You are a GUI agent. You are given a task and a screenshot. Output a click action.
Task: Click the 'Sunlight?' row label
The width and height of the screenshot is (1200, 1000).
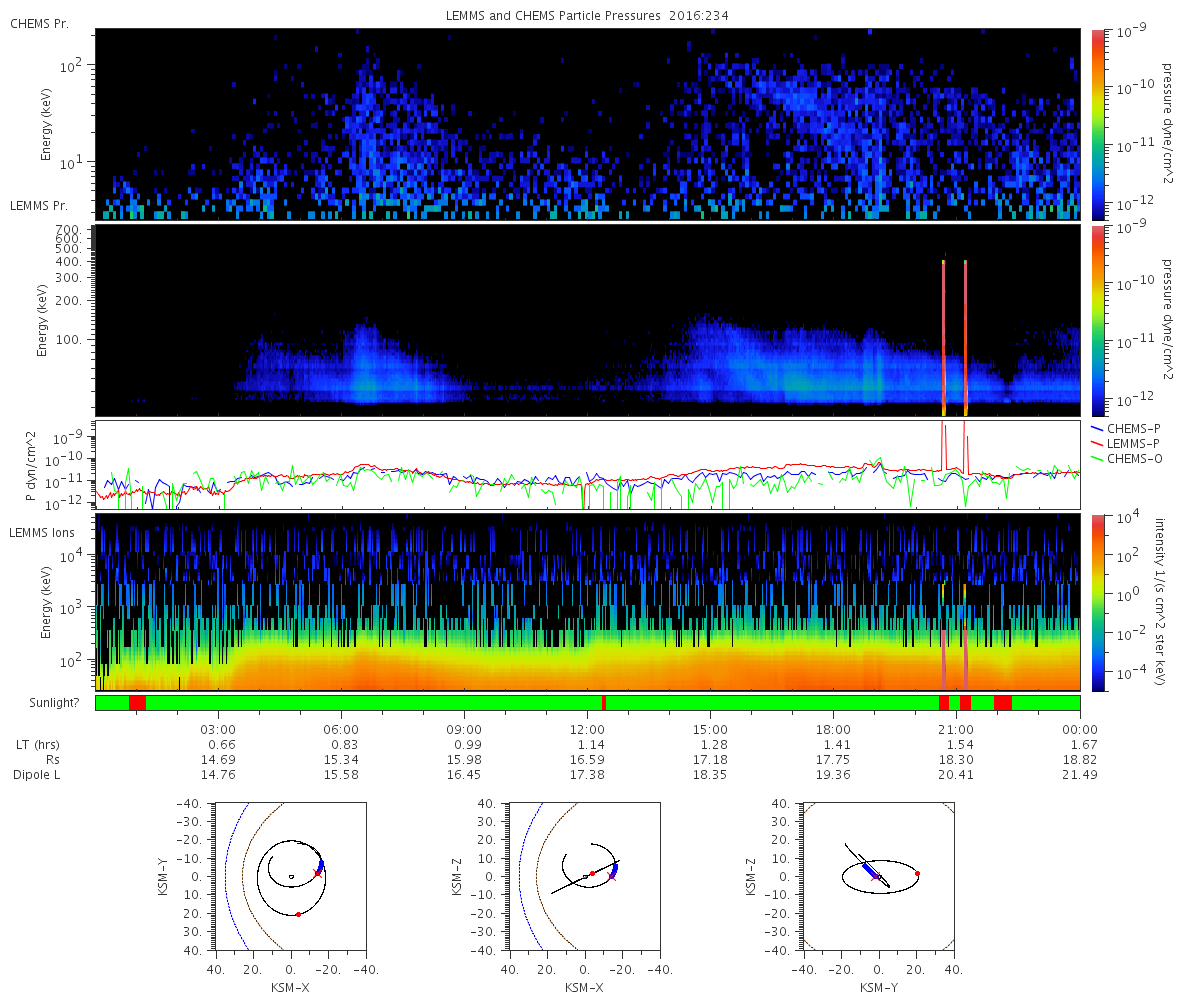click(x=38, y=704)
